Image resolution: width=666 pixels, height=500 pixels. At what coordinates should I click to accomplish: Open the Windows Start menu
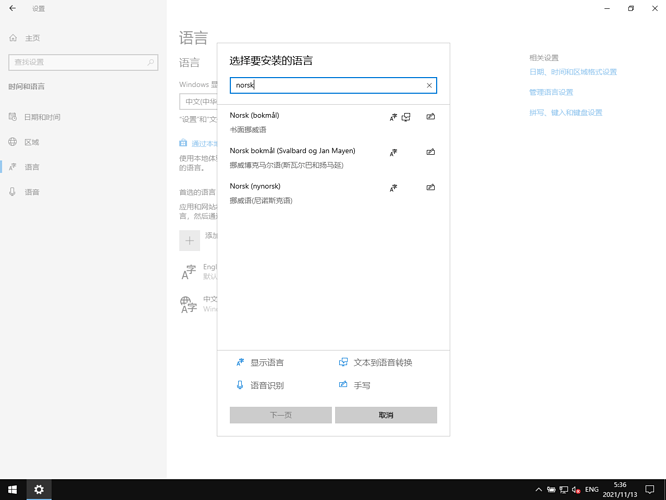pyautogui.click(x=12, y=490)
